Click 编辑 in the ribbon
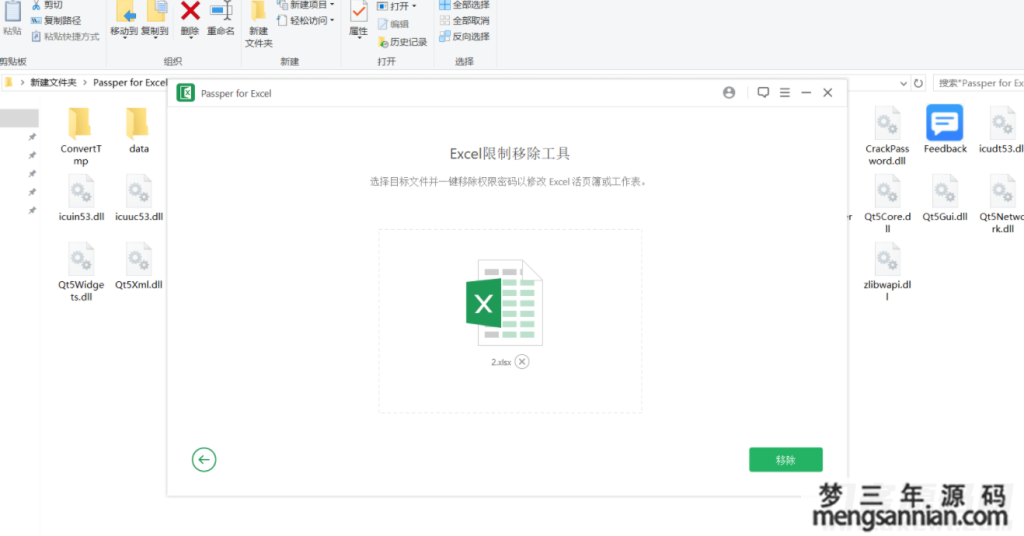This screenshot has height=536, width=1024. (x=393, y=24)
